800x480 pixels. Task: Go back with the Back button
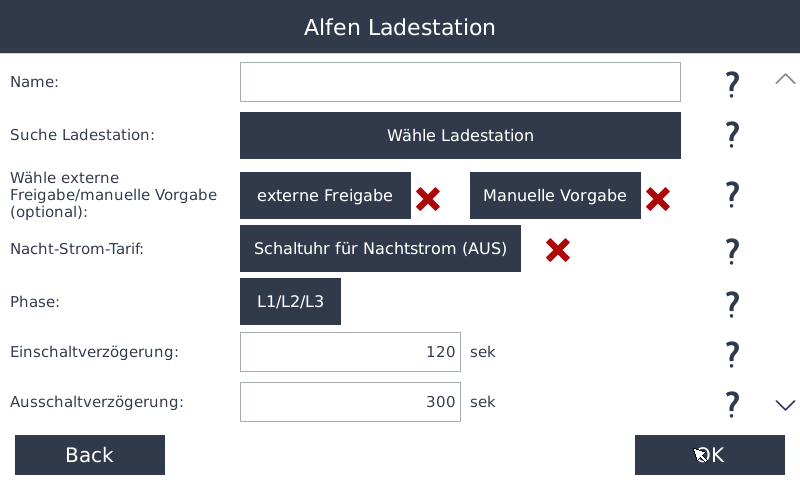click(90, 455)
